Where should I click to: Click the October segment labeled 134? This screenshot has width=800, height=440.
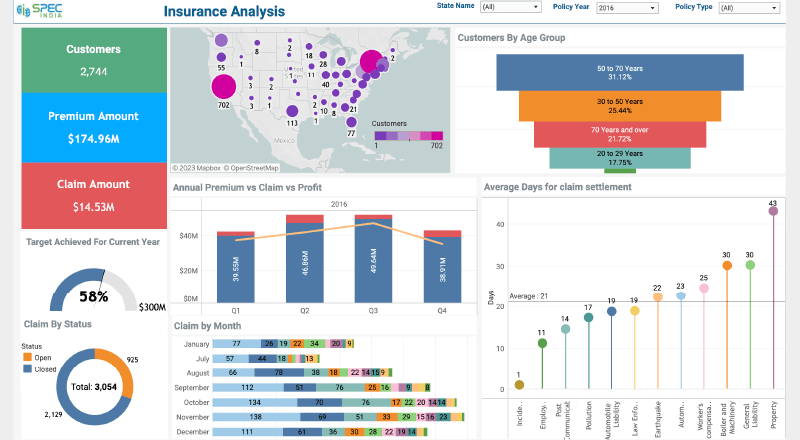click(255, 402)
